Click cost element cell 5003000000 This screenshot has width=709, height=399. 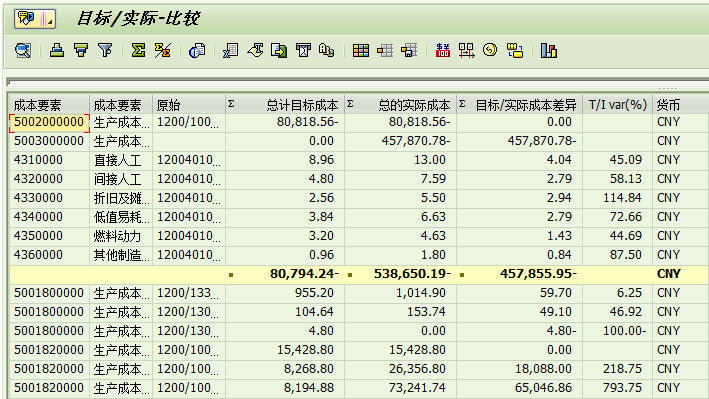49,141
